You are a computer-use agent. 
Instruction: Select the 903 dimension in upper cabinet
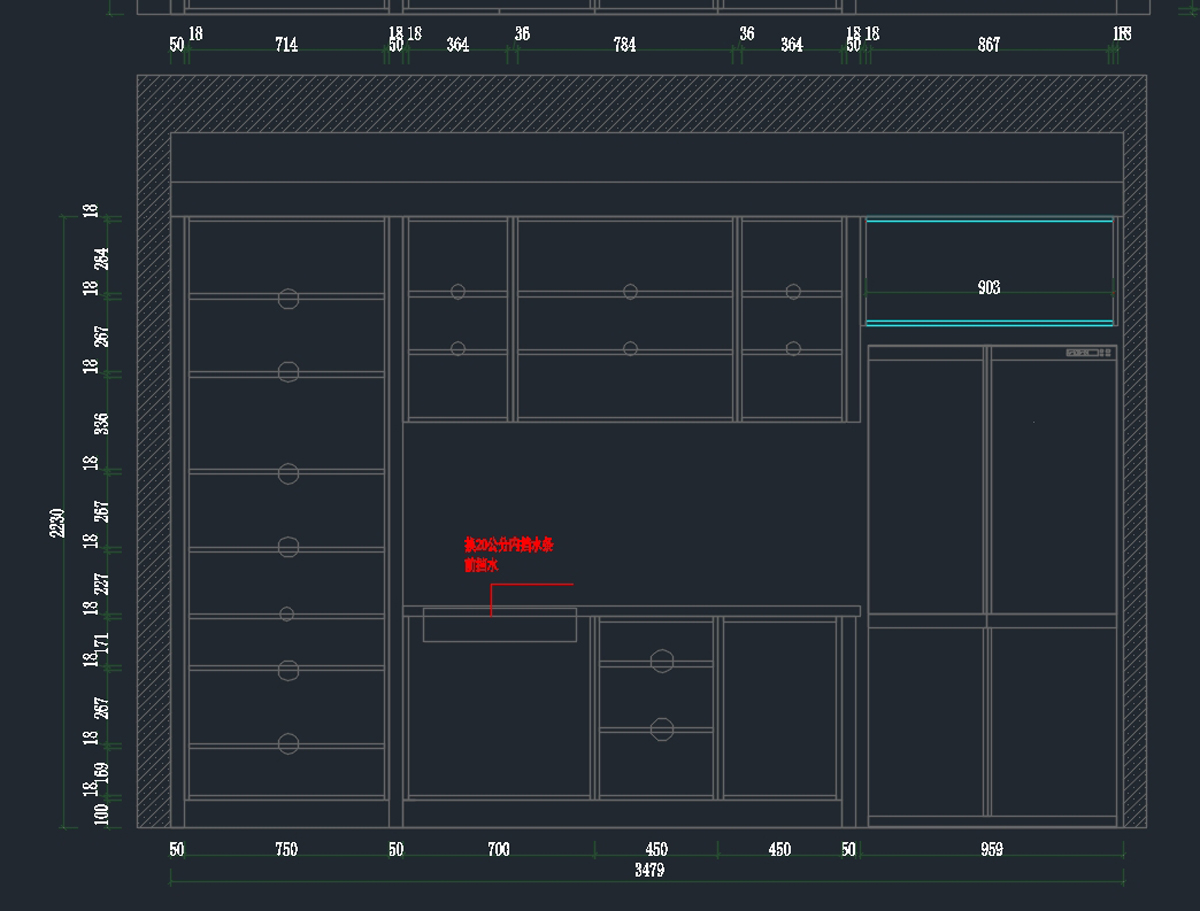(x=988, y=288)
